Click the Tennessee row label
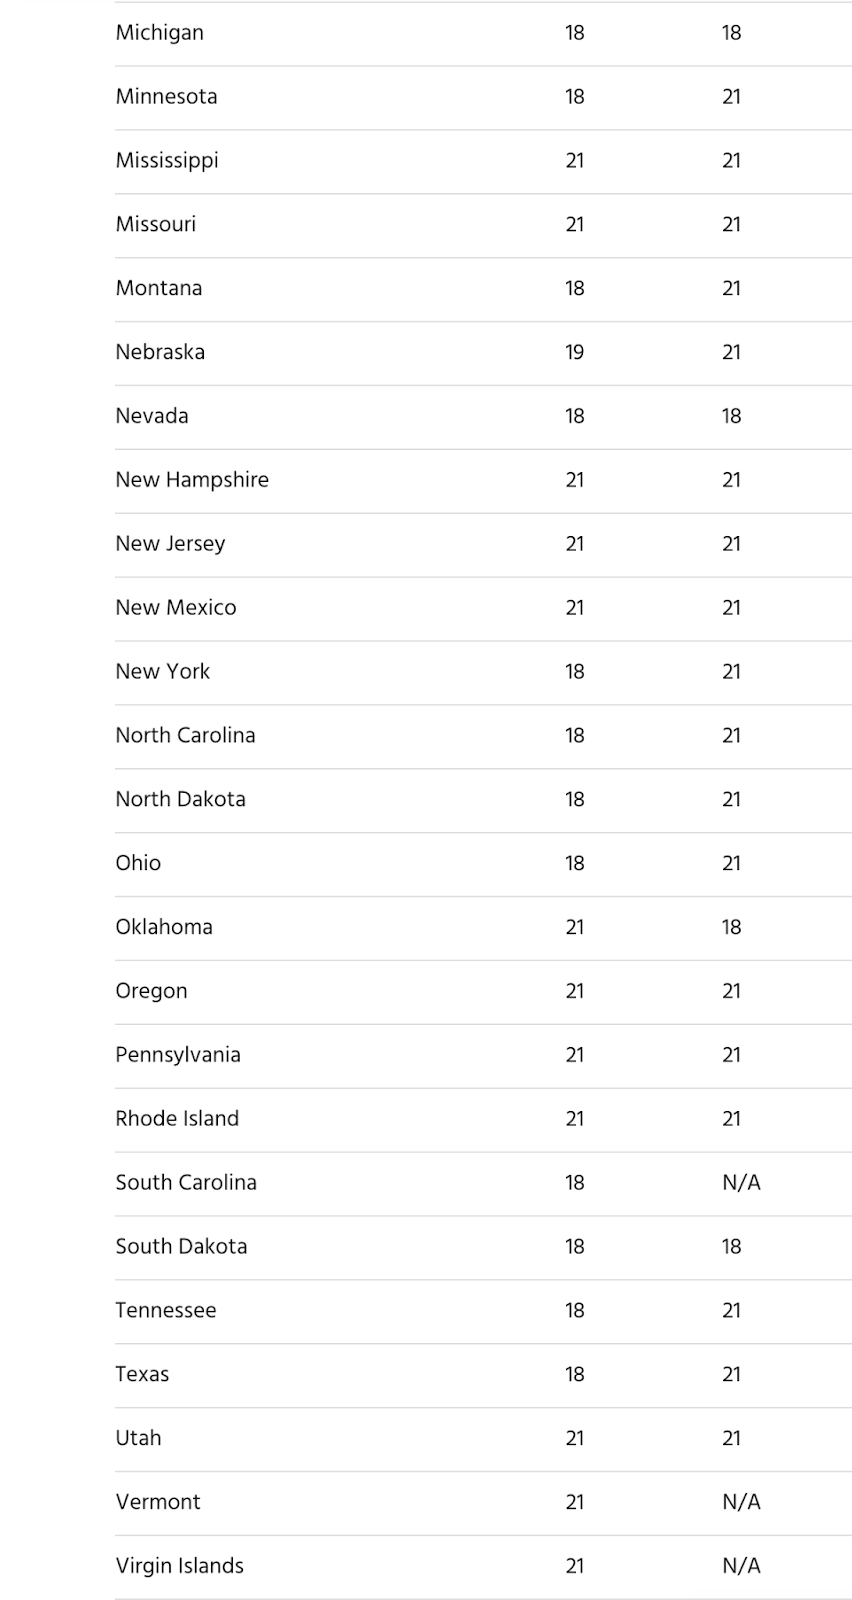 (x=166, y=1311)
